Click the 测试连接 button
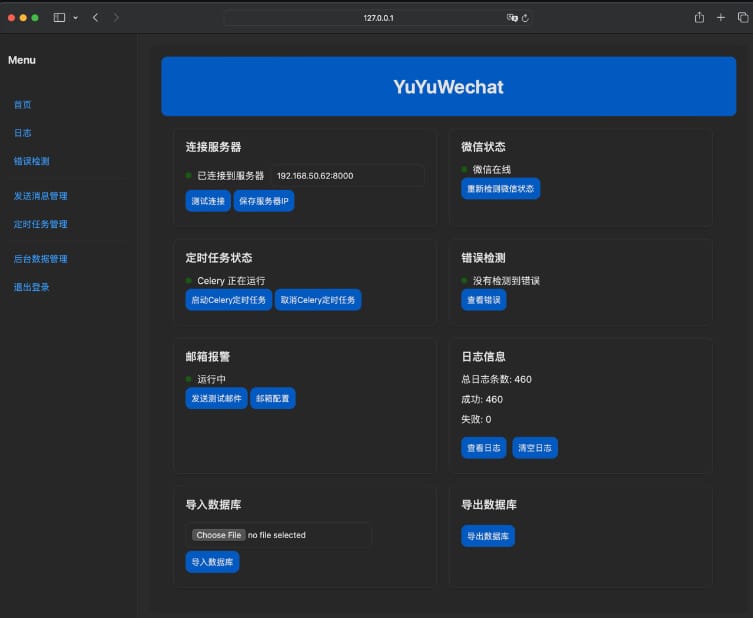Image resolution: width=753 pixels, height=618 pixels. point(208,201)
